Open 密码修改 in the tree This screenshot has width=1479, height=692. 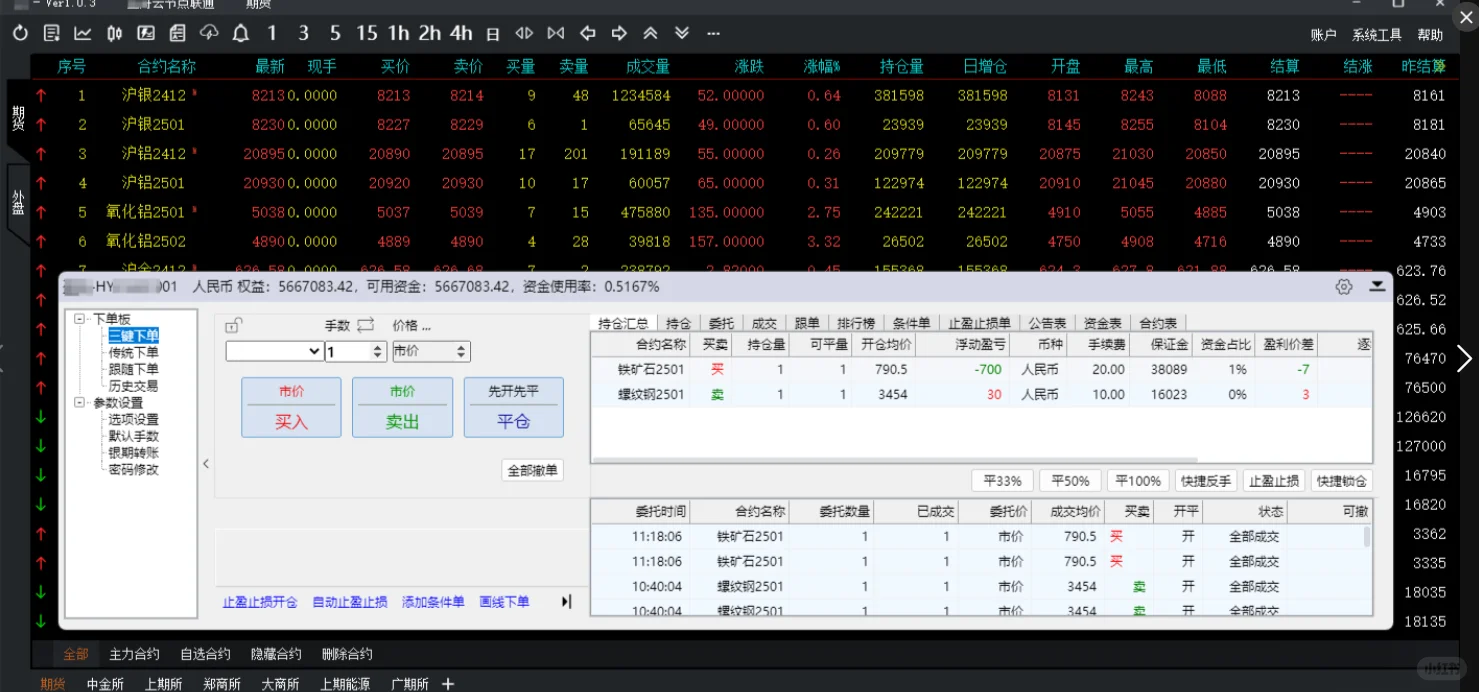(133, 470)
